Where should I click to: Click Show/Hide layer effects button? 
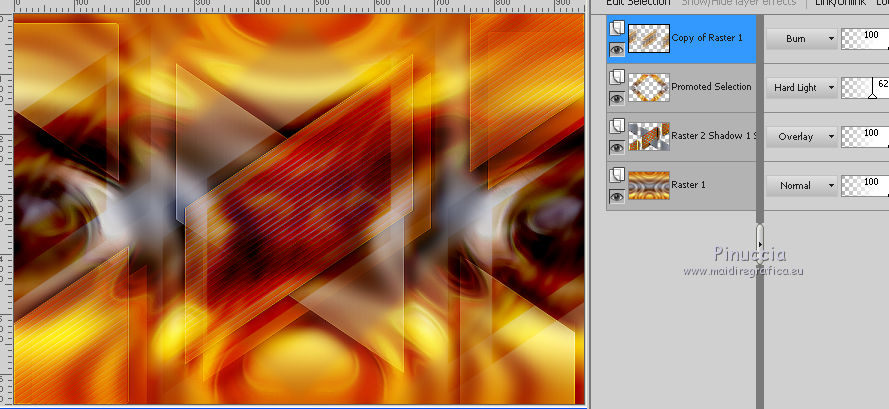point(739,3)
